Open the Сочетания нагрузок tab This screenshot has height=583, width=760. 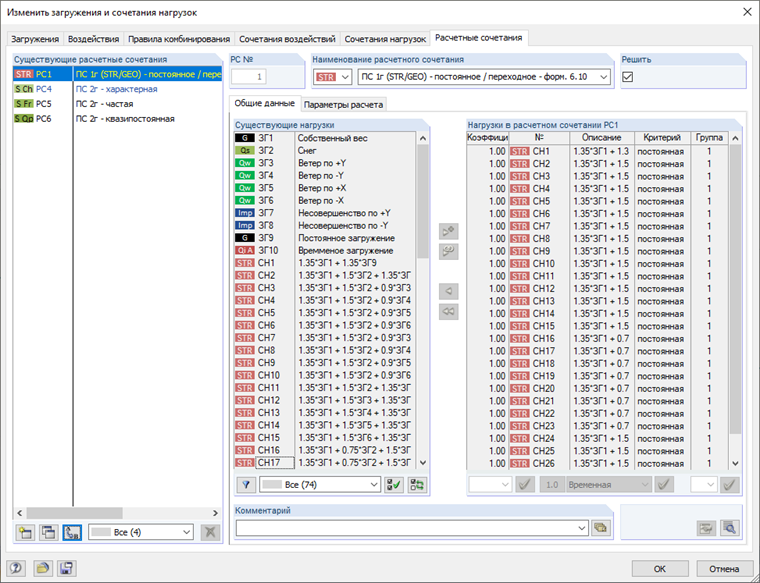(385, 39)
